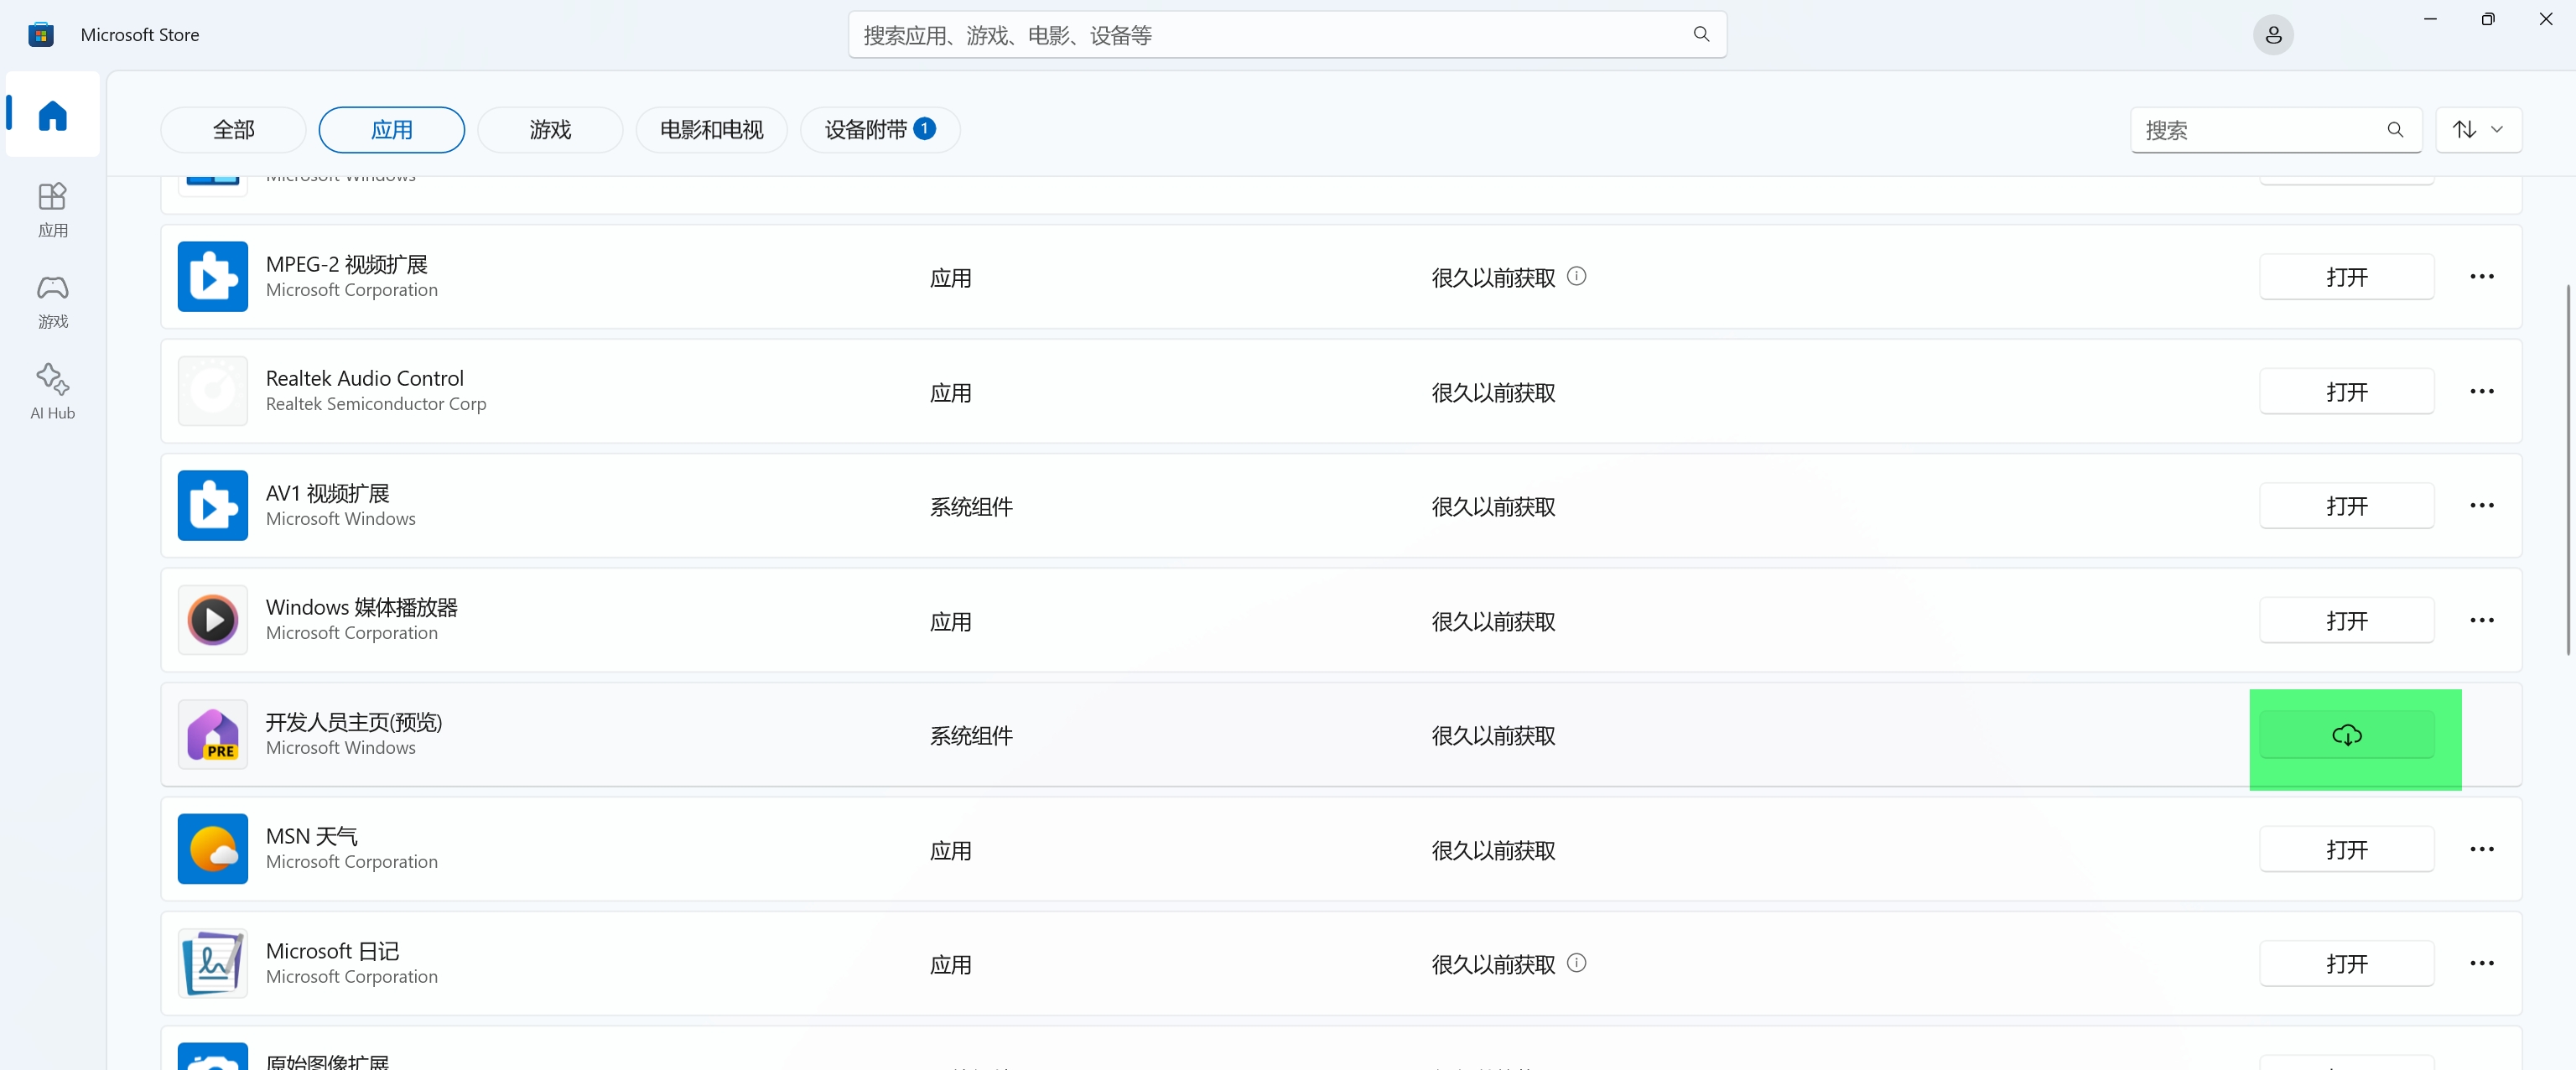This screenshot has height=1070, width=2576.
Task: Click info icon beside Microsoft 日记 date
Action: (x=1576, y=963)
